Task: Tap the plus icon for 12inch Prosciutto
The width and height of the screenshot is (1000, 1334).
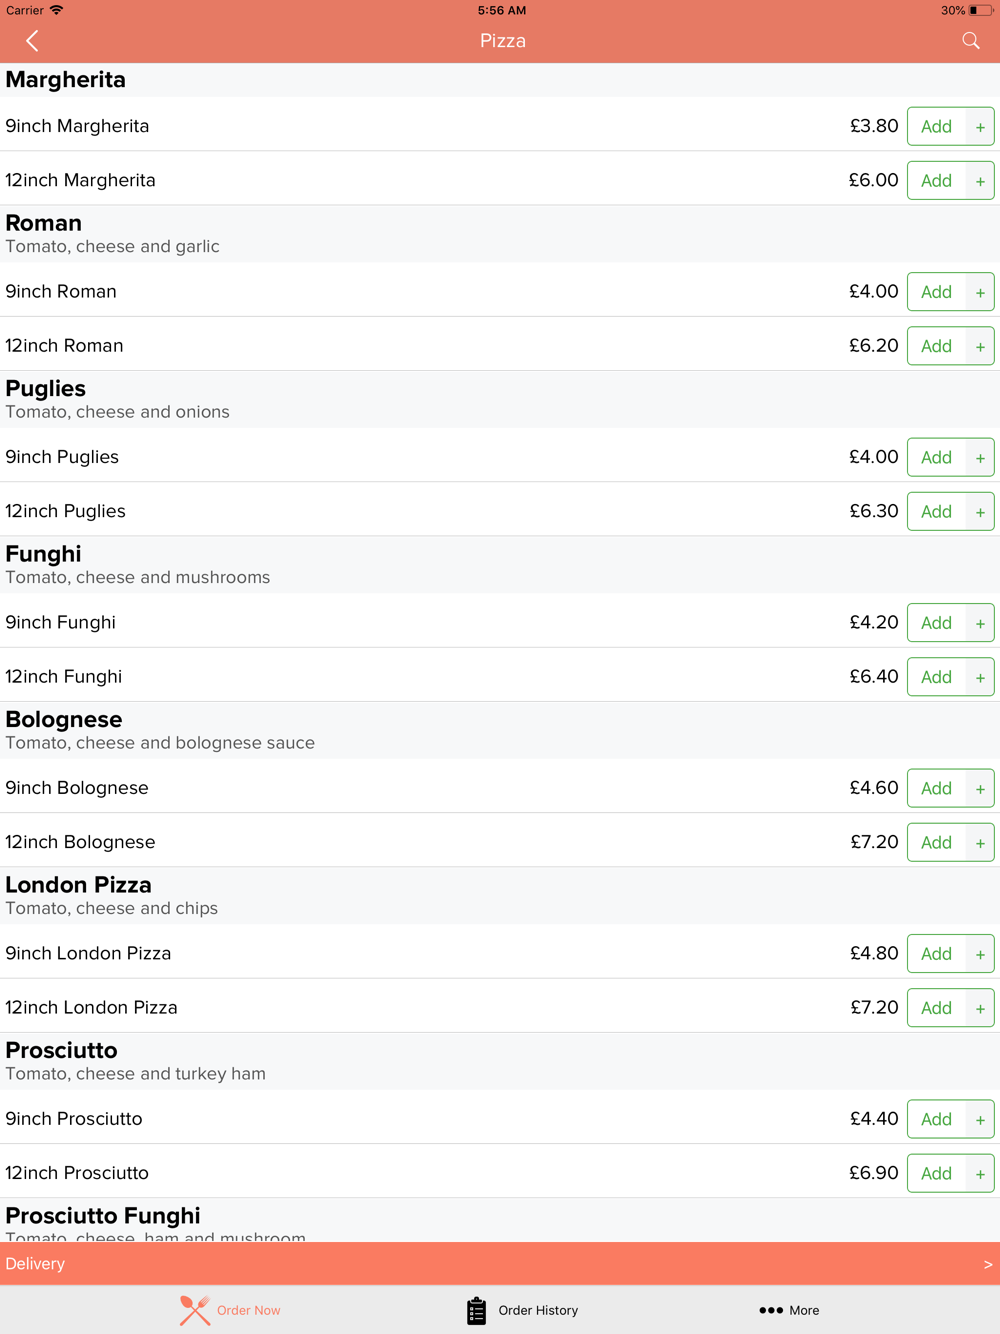Action: (x=980, y=1174)
